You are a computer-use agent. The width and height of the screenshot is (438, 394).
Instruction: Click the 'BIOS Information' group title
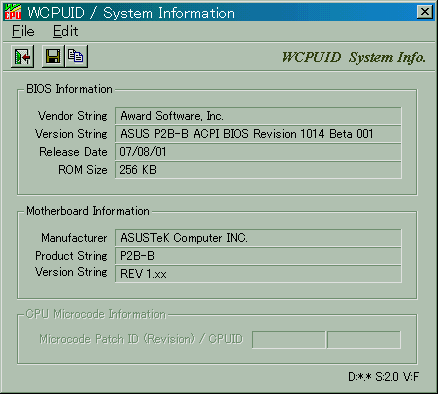tap(69, 89)
